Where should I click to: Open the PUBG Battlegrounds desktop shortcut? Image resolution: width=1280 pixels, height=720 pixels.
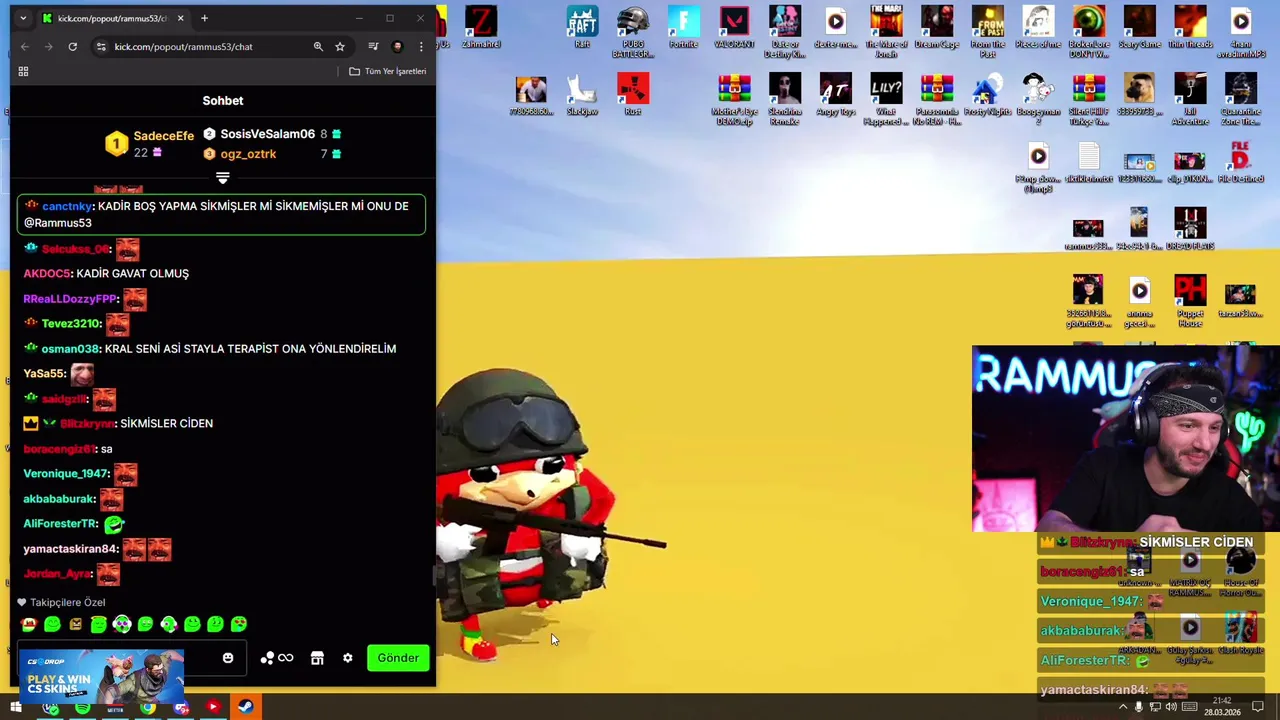[632, 32]
